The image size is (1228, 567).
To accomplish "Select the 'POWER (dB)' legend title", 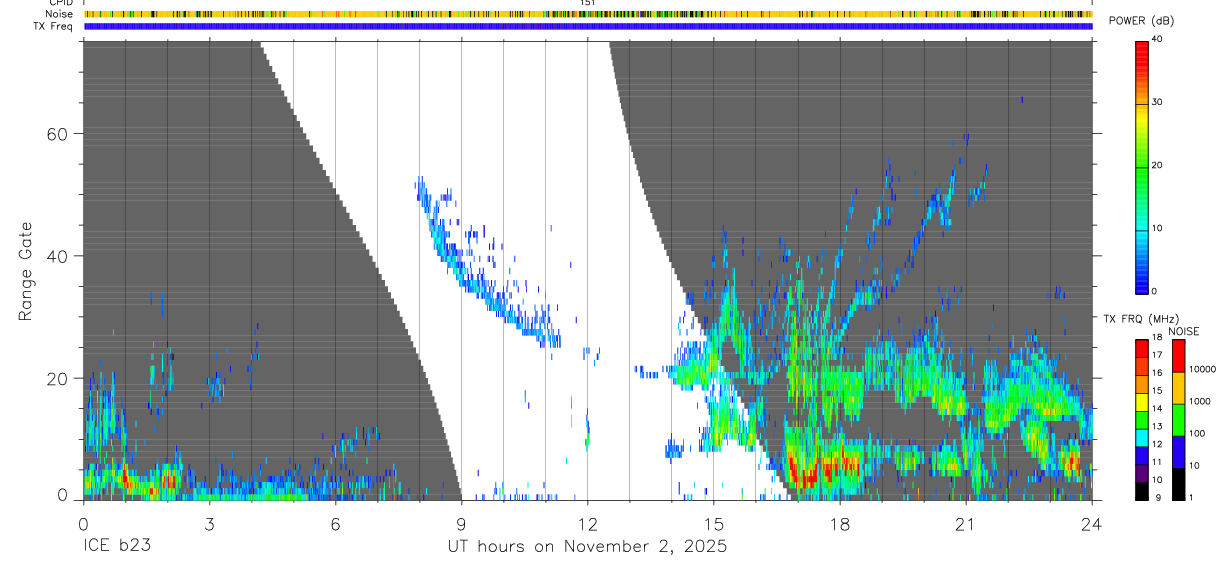I will 1142,21.
